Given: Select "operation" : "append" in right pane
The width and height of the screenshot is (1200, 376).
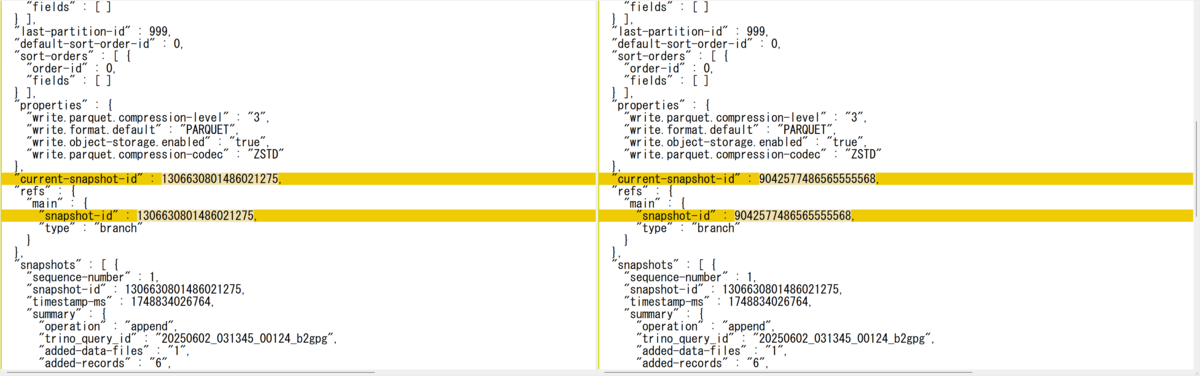Looking at the screenshot, I should 706,325.
